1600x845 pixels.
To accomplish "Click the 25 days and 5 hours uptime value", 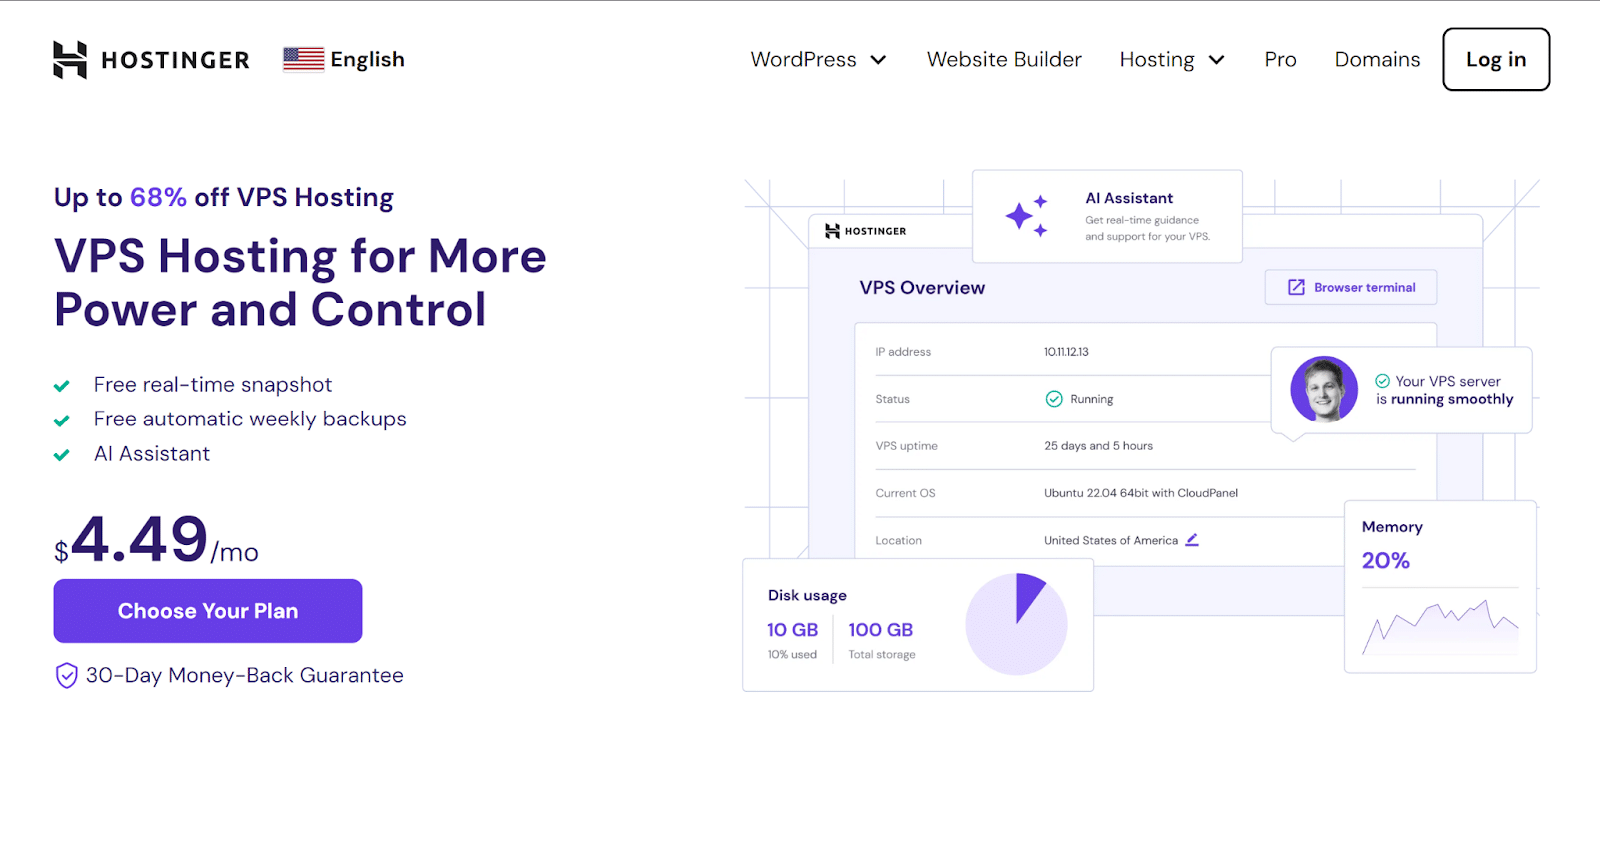I will point(1098,446).
